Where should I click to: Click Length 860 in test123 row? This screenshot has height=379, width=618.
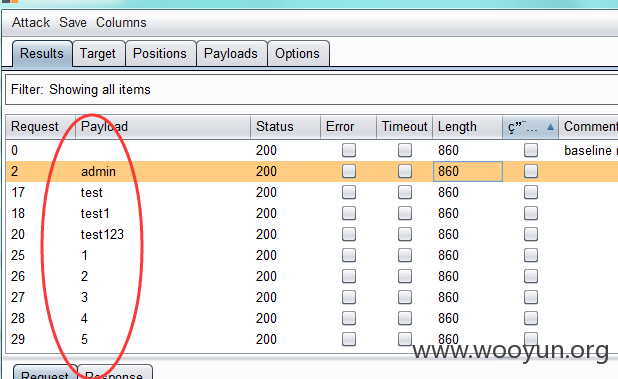click(x=467, y=234)
